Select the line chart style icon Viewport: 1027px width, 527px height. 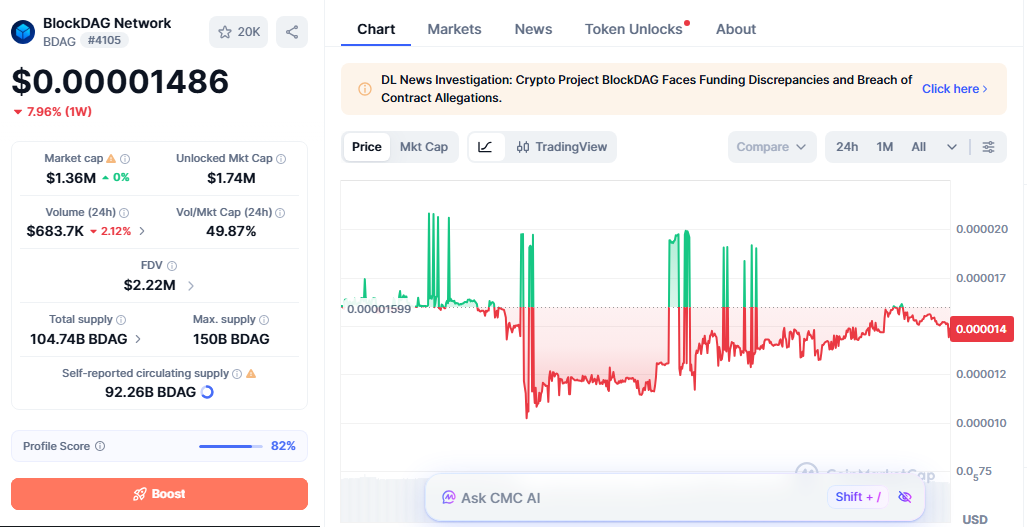(x=486, y=147)
